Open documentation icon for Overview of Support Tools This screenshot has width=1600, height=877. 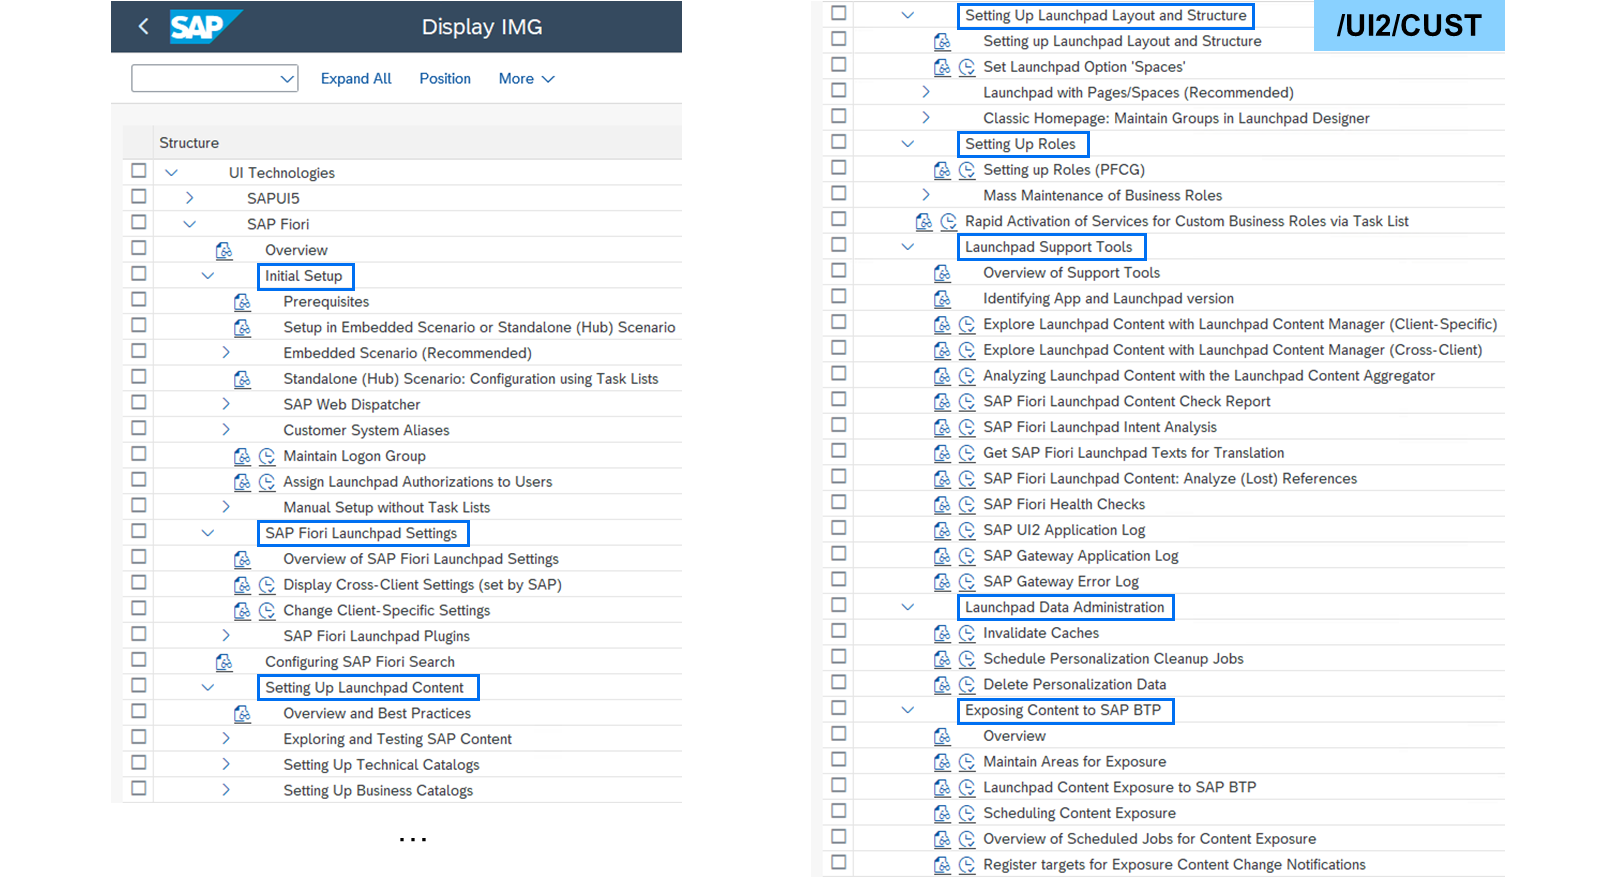[942, 273]
